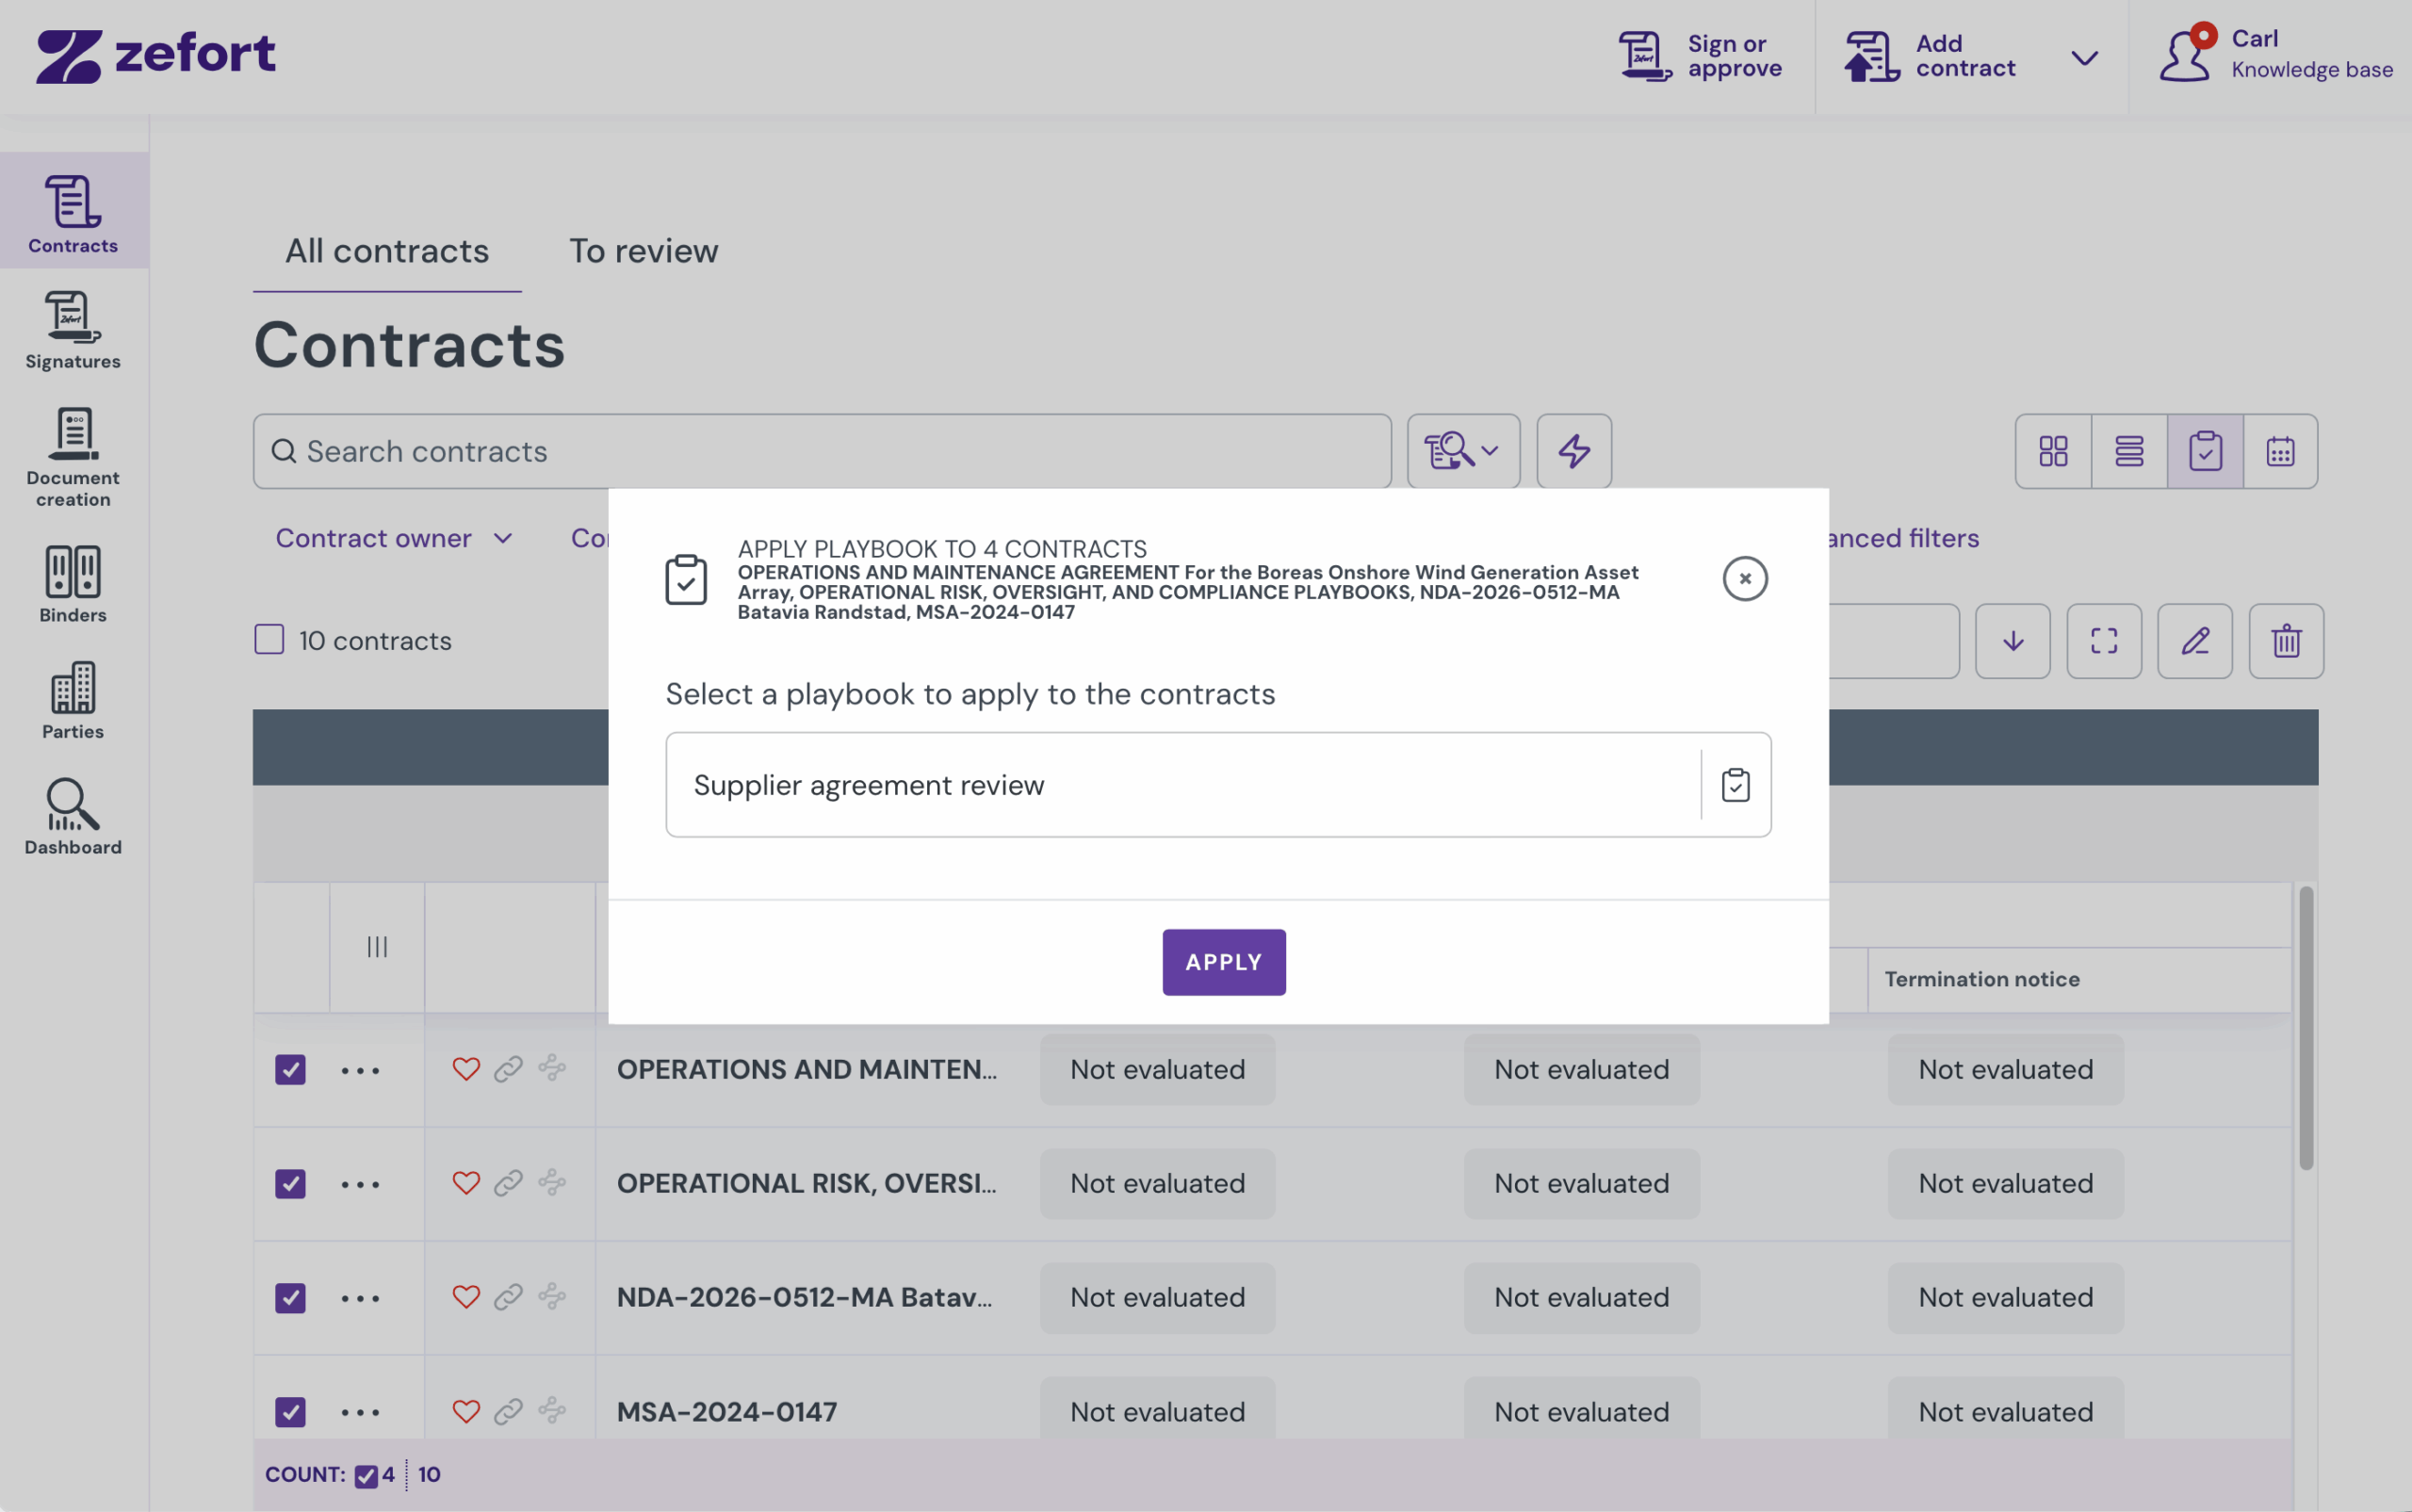The height and width of the screenshot is (1512, 2412).
Task: Click the Sign or approve icon
Action: (x=1645, y=56)
